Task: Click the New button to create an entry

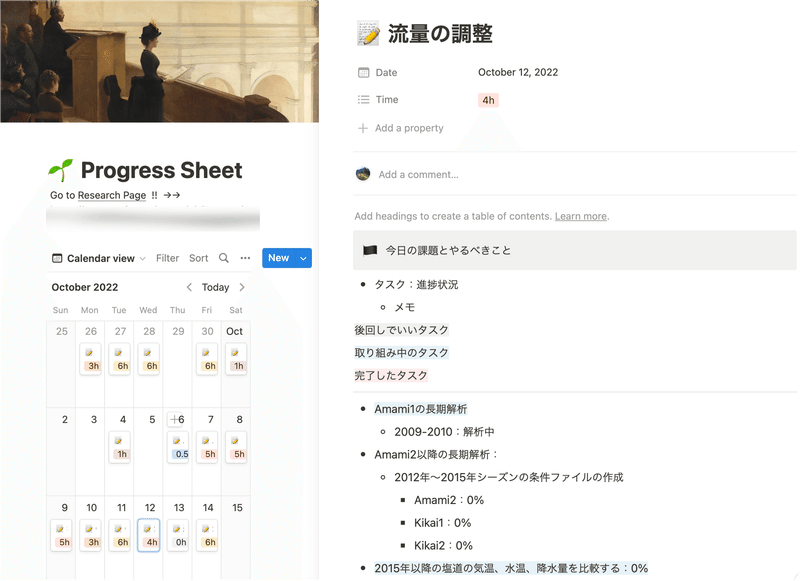Action: (x=276, y=258)
